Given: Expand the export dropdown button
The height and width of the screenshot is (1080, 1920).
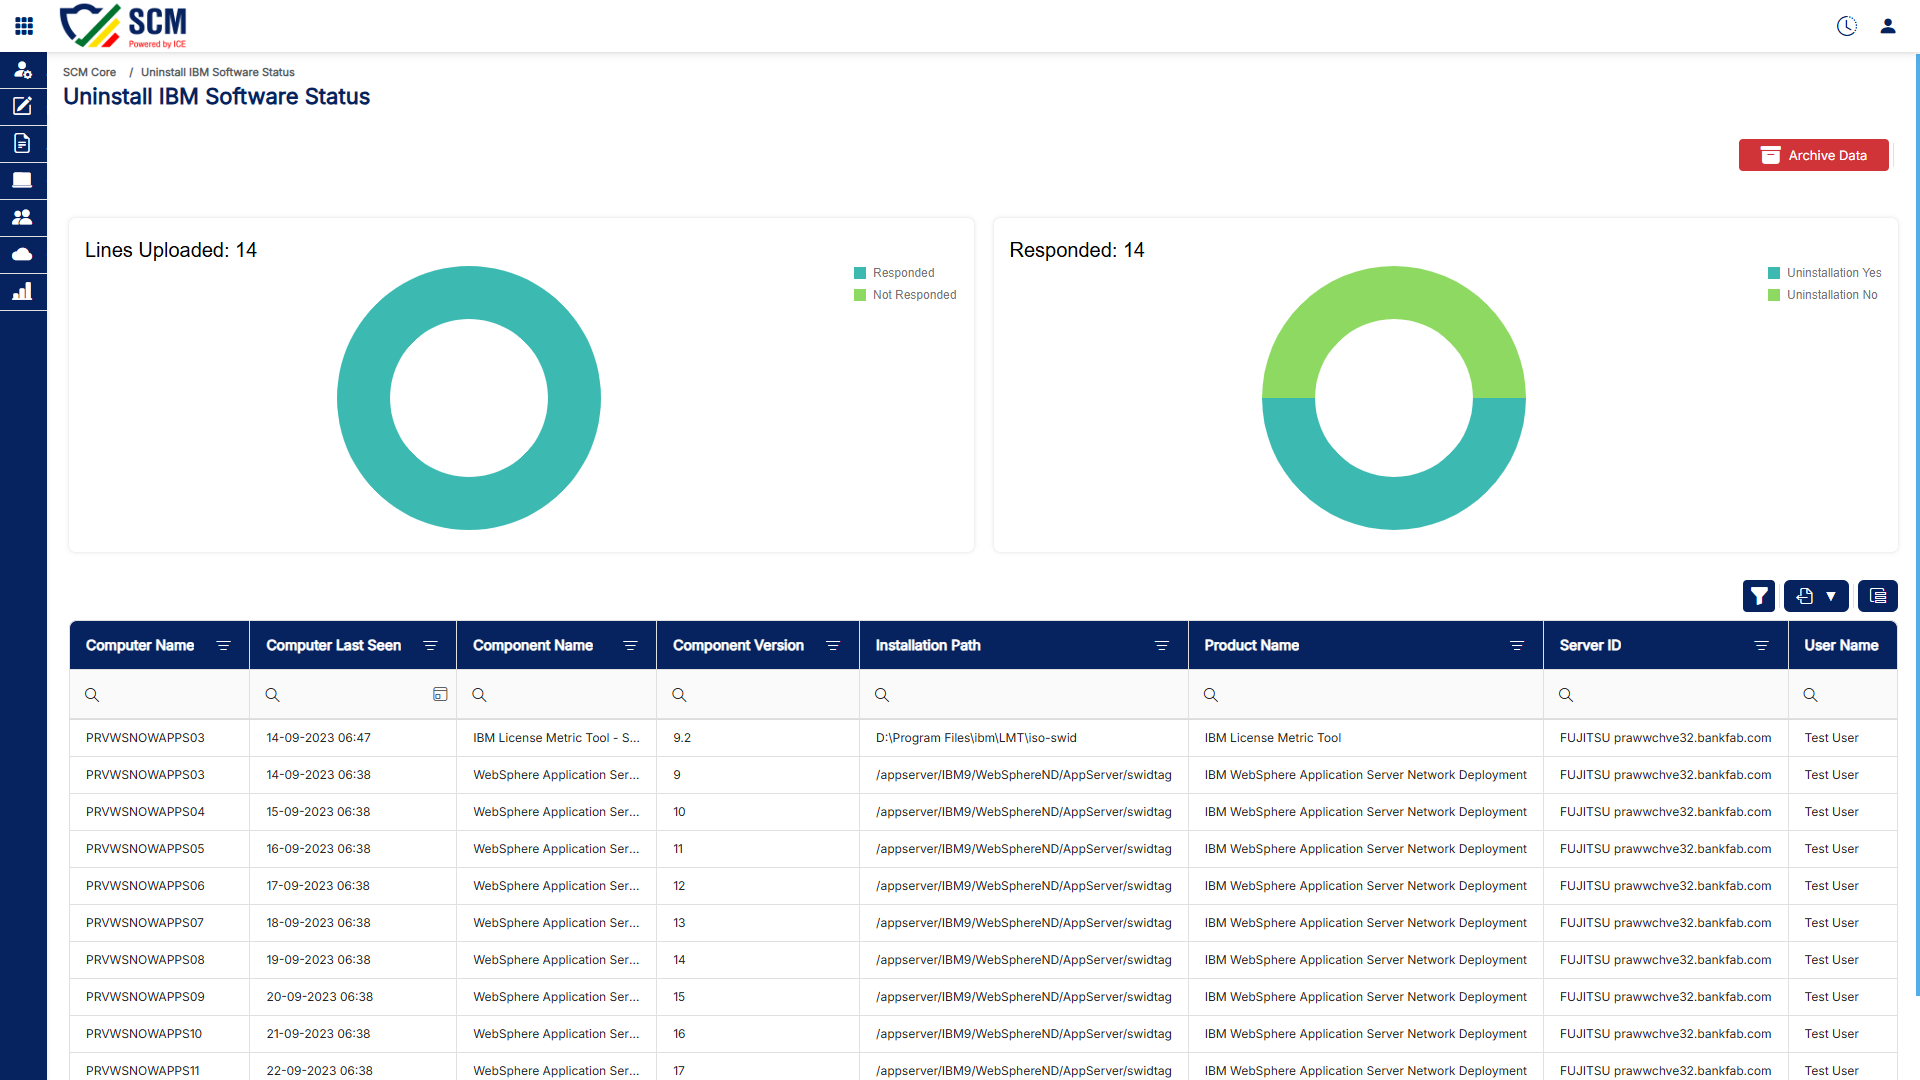Looking at the screenshot, I should pyautogui.click(x=1816, y=596).
